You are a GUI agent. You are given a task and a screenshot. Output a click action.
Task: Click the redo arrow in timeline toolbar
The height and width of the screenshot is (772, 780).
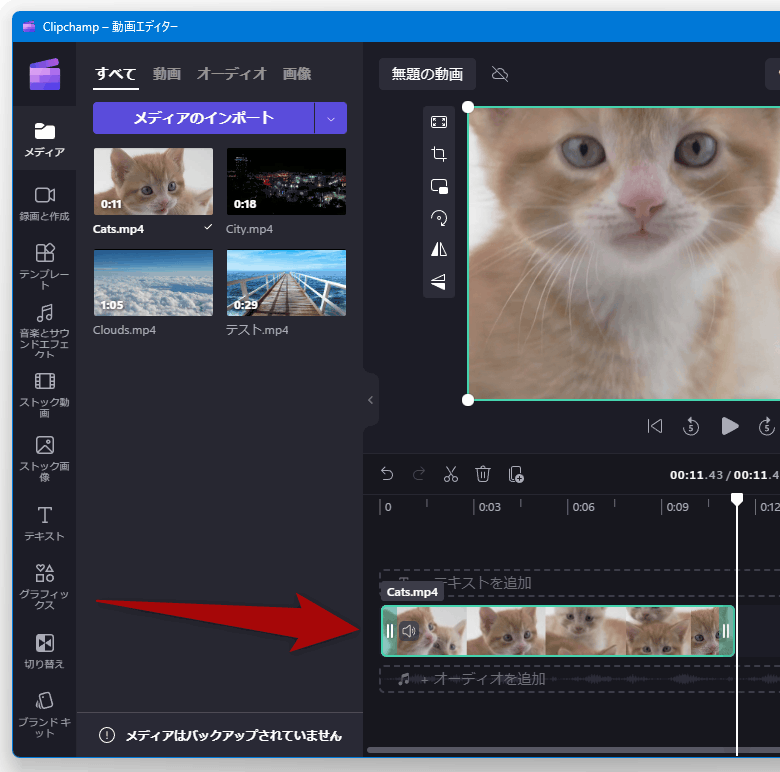[419, 474]
